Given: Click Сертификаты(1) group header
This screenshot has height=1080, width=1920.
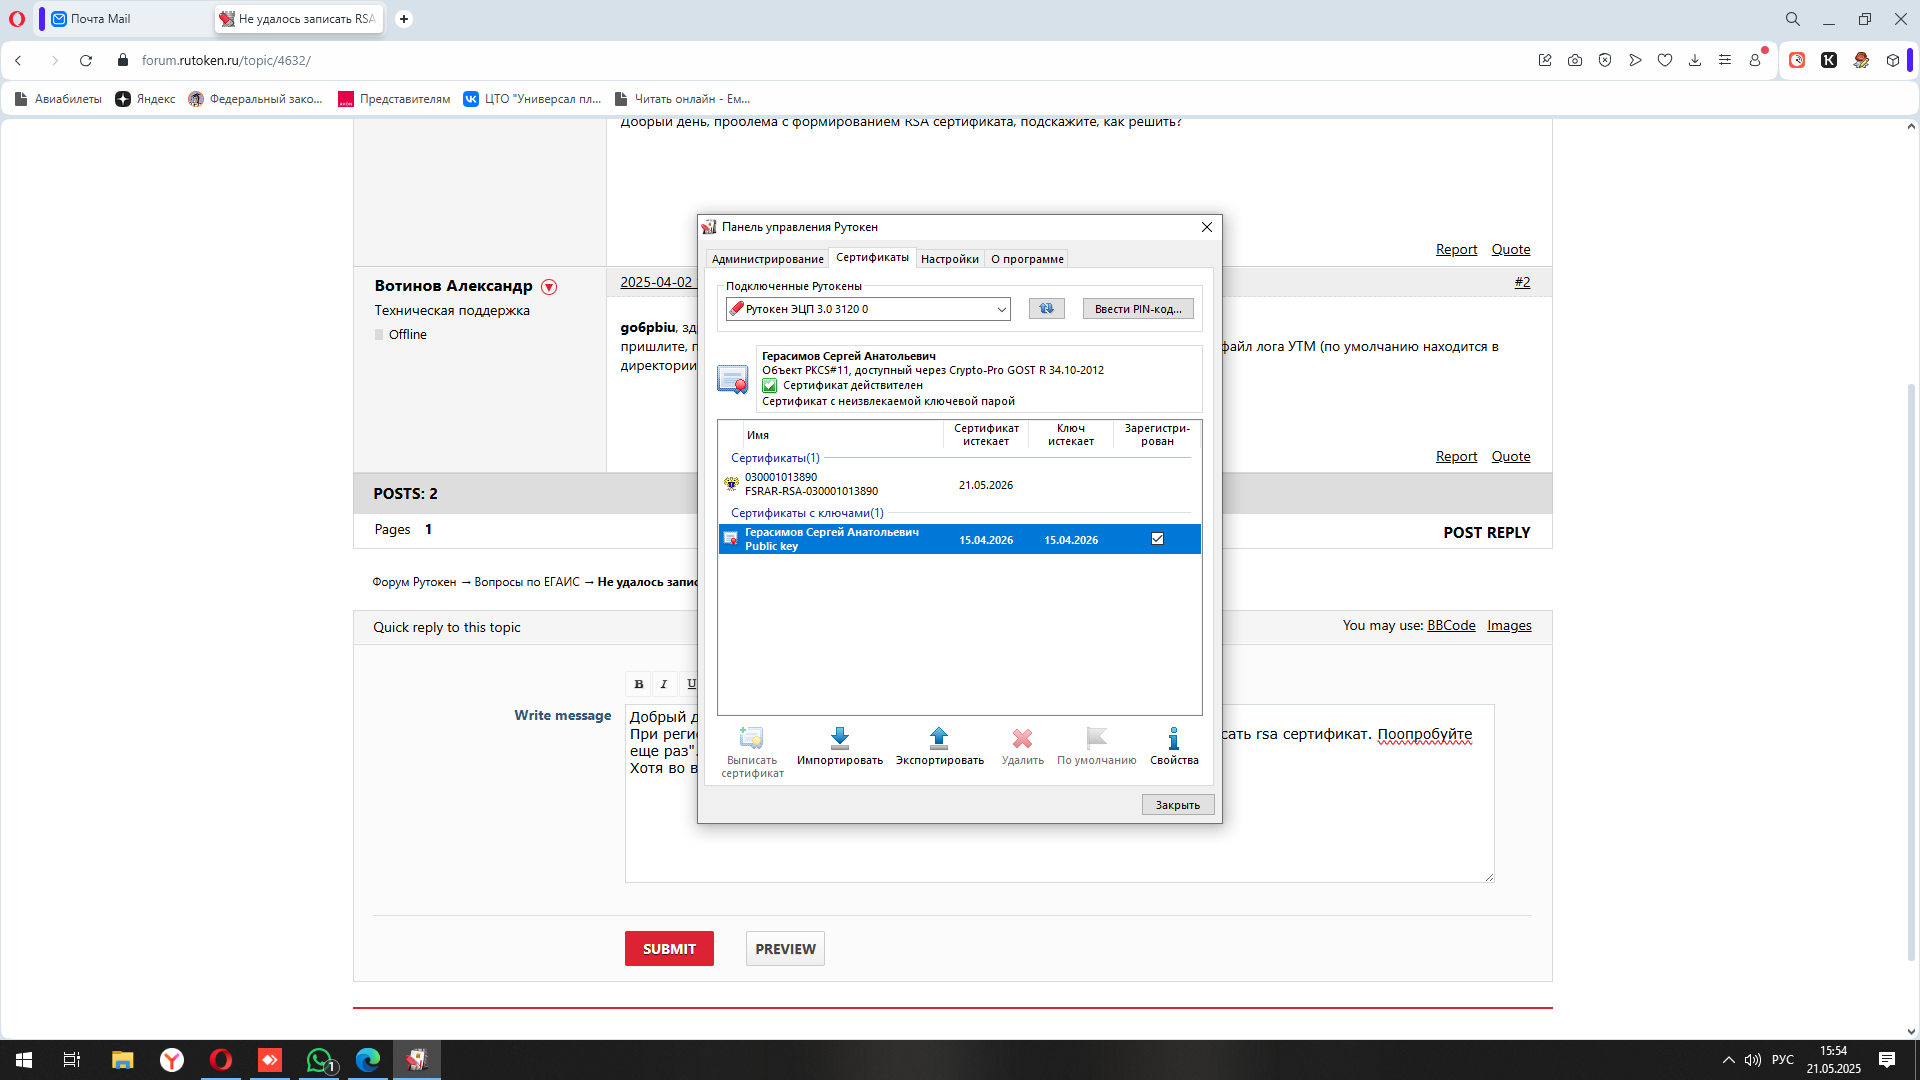Looking at the screenshot, I should pyautogui.click(x=775, y=458).
